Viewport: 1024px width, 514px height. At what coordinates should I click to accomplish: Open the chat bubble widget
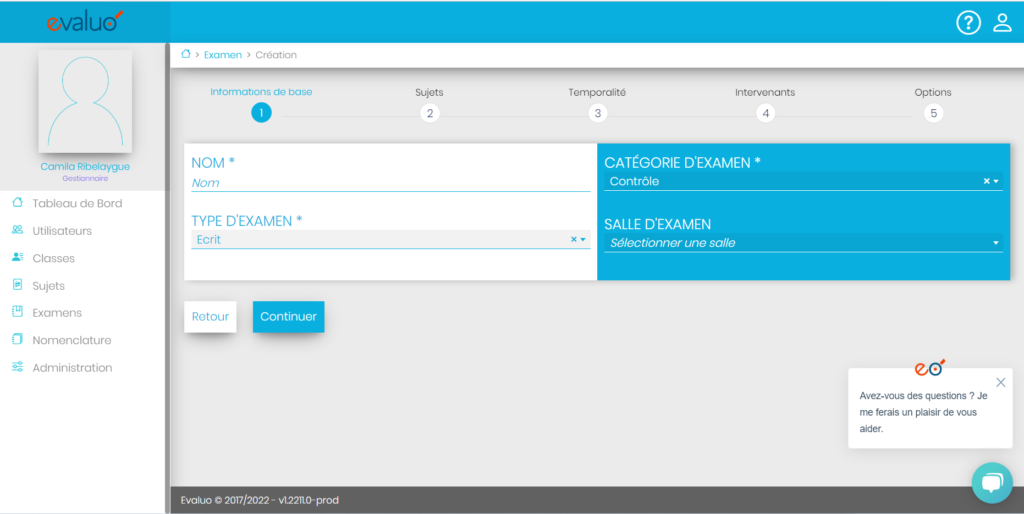[x=991, y=483]
